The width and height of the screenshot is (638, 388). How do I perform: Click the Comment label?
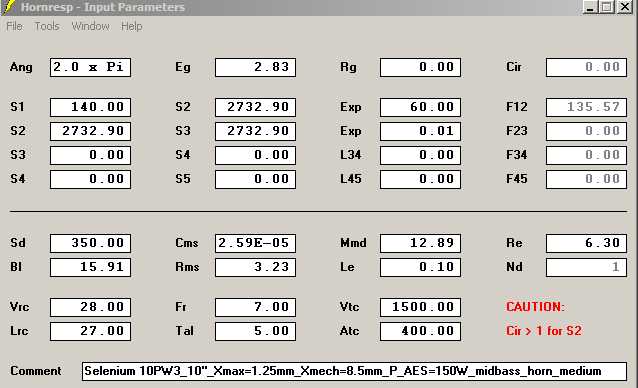pos(36,371)
